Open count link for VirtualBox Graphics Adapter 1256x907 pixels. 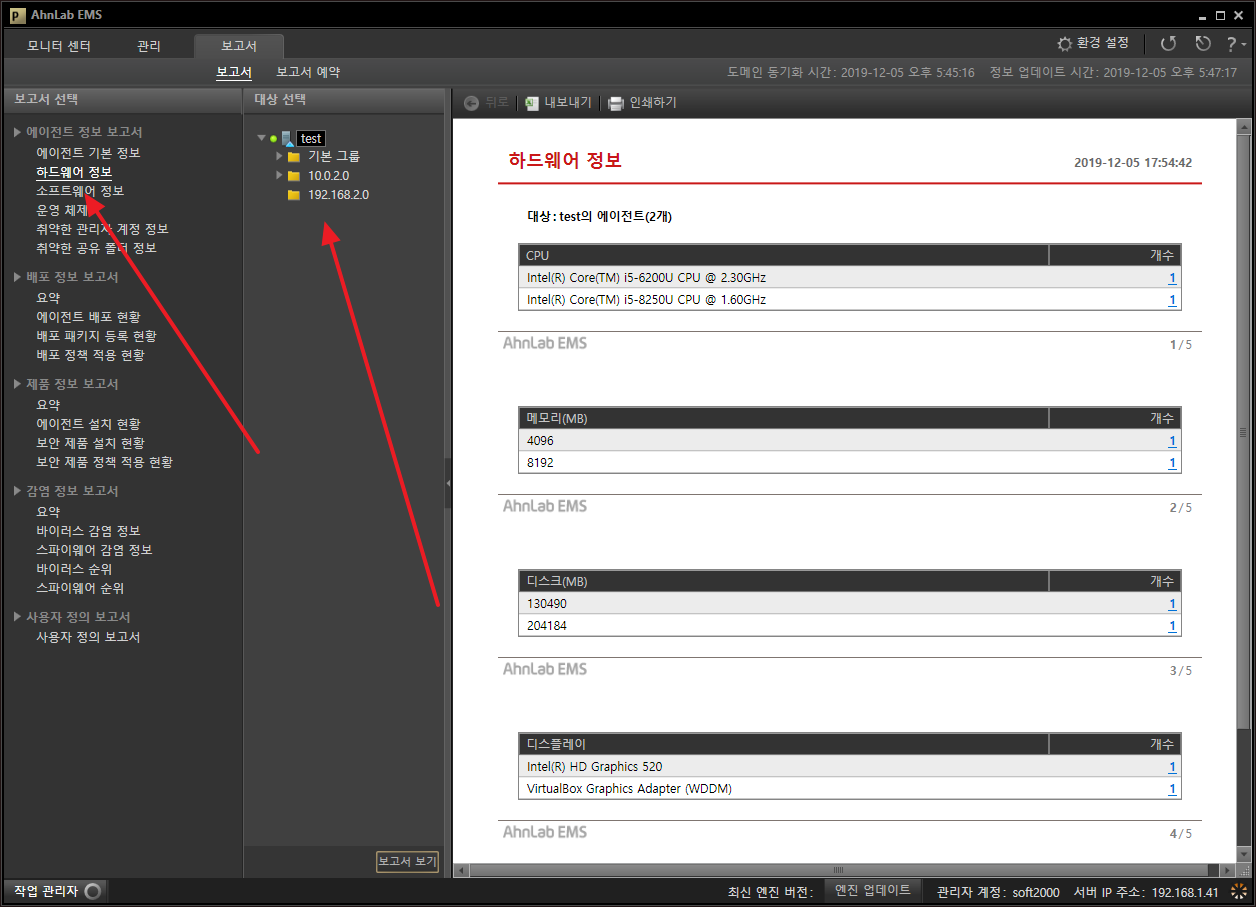coord(1172,789)
